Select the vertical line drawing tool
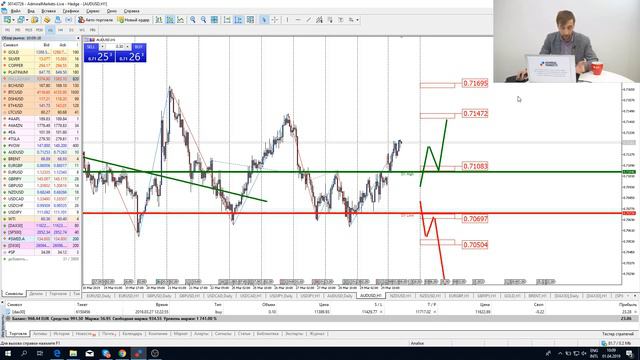Image resolution: width=640 pixels, height=360 pixels. click(x=287, y=20)
